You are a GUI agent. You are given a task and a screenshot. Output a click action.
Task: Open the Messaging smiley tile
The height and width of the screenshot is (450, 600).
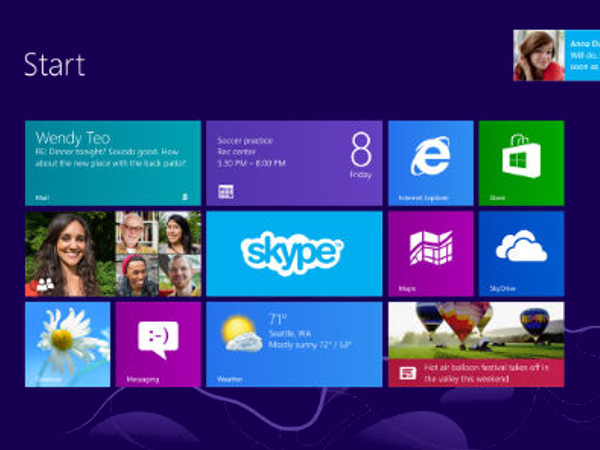tap(158, 344)
